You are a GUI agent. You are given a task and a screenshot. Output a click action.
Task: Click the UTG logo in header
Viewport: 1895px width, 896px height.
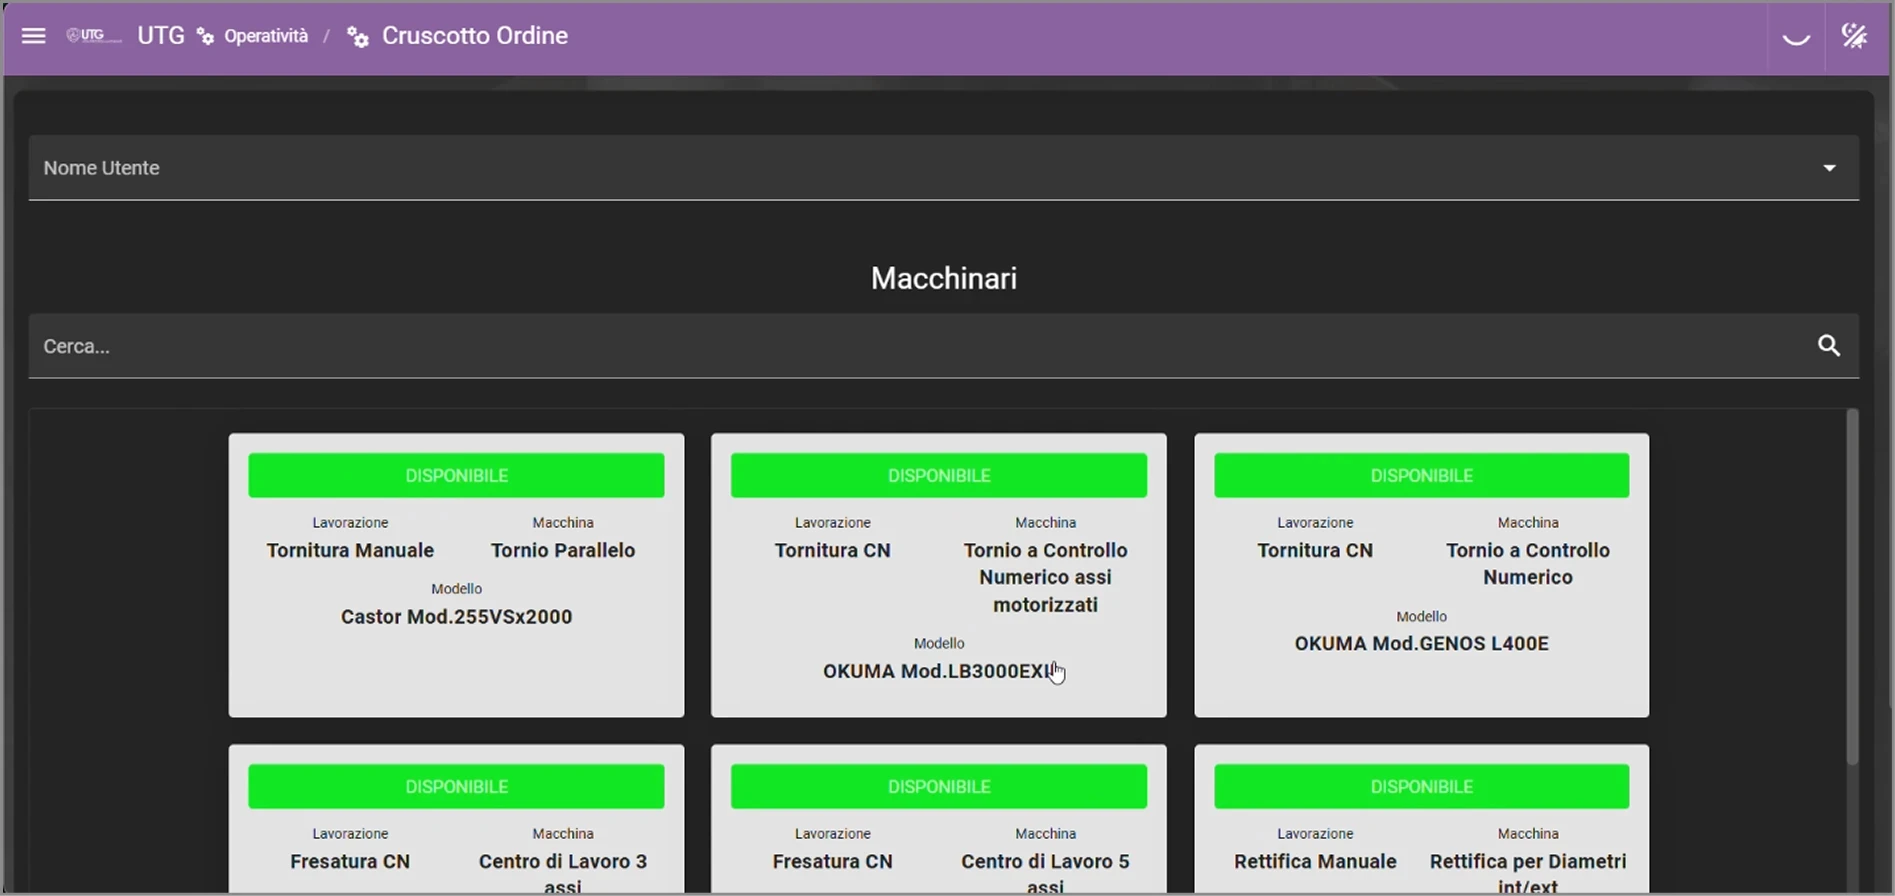pyautogui.click(x=93, y=36)
